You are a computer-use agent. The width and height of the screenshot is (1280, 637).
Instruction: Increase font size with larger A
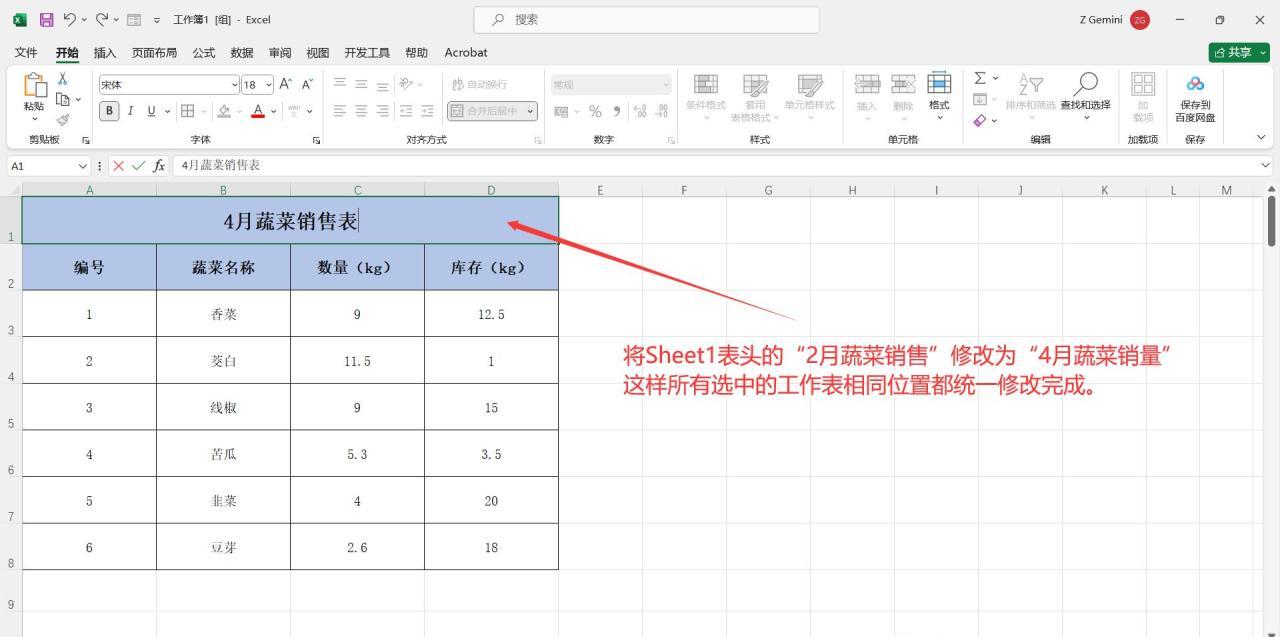286,85
